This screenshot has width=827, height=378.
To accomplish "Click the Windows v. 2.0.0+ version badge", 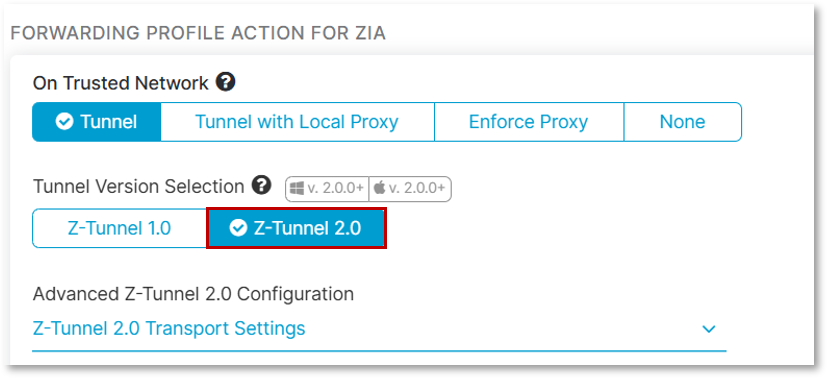I will (327, 189).
